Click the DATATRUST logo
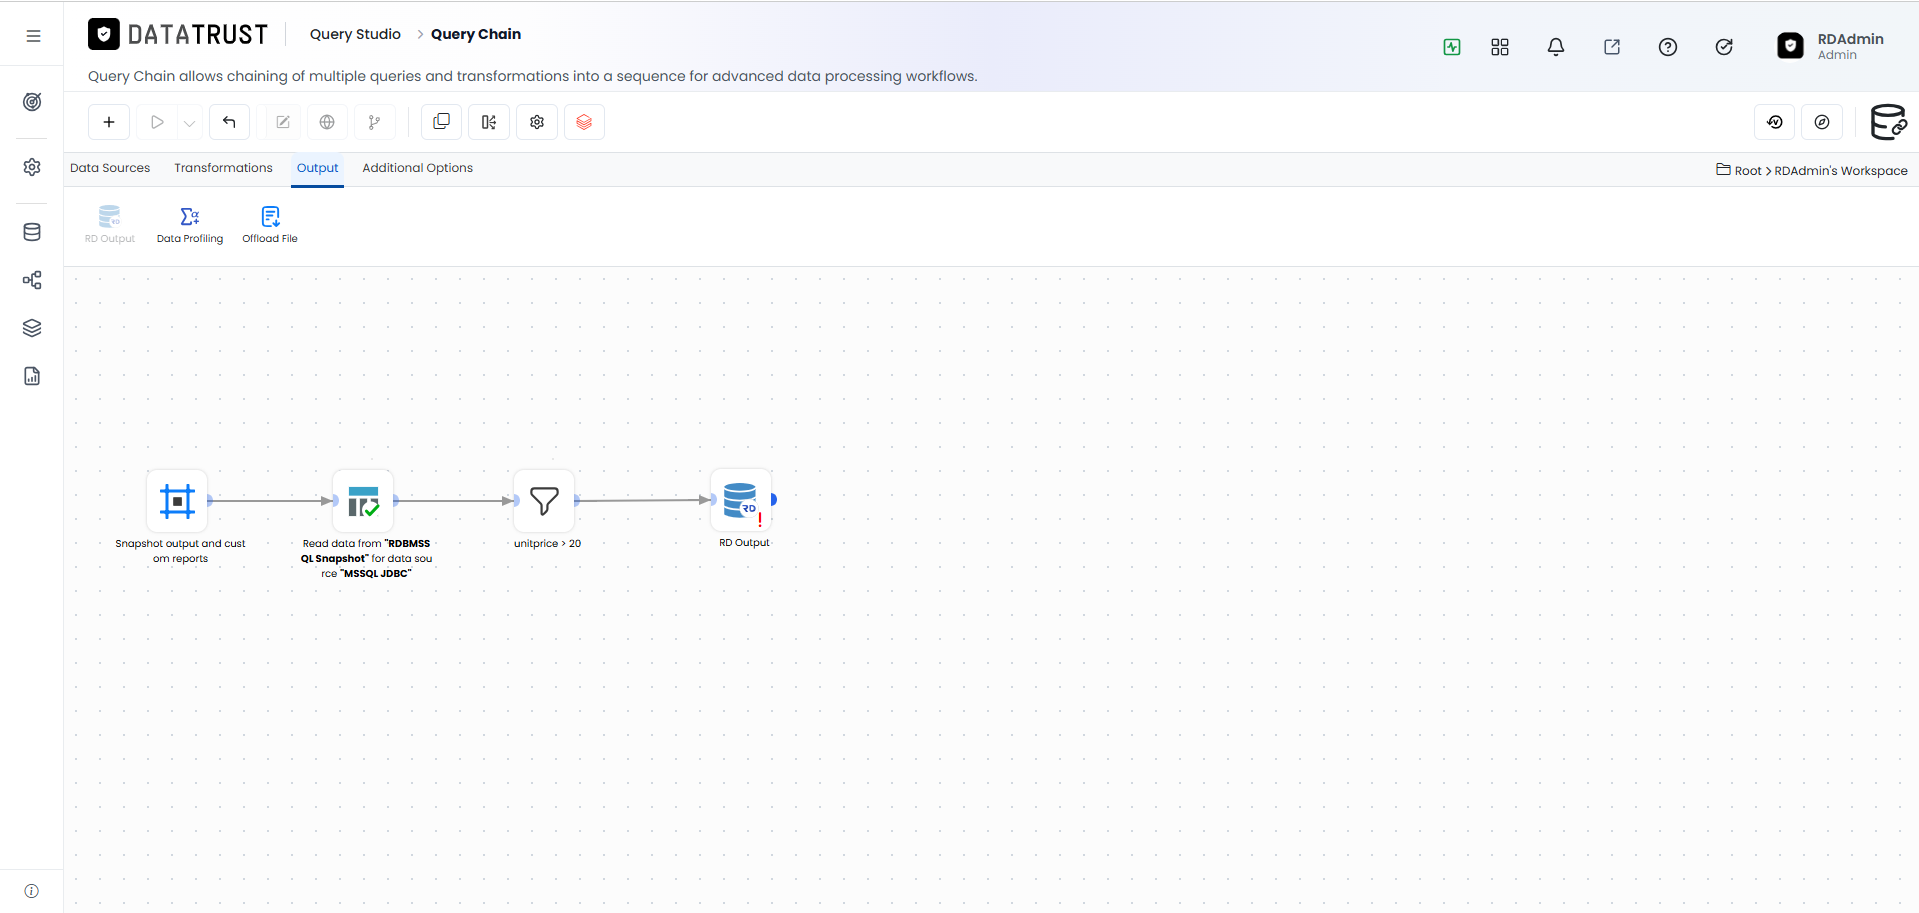Screen dimensions: 1919x913 178,35
